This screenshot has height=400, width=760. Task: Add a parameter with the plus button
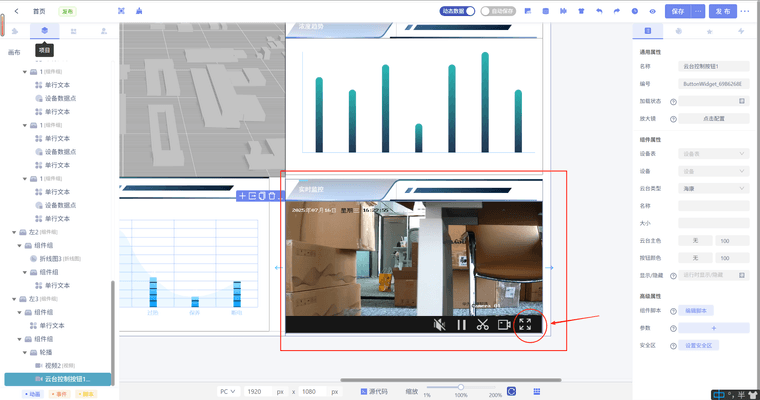tap(713, 328)
